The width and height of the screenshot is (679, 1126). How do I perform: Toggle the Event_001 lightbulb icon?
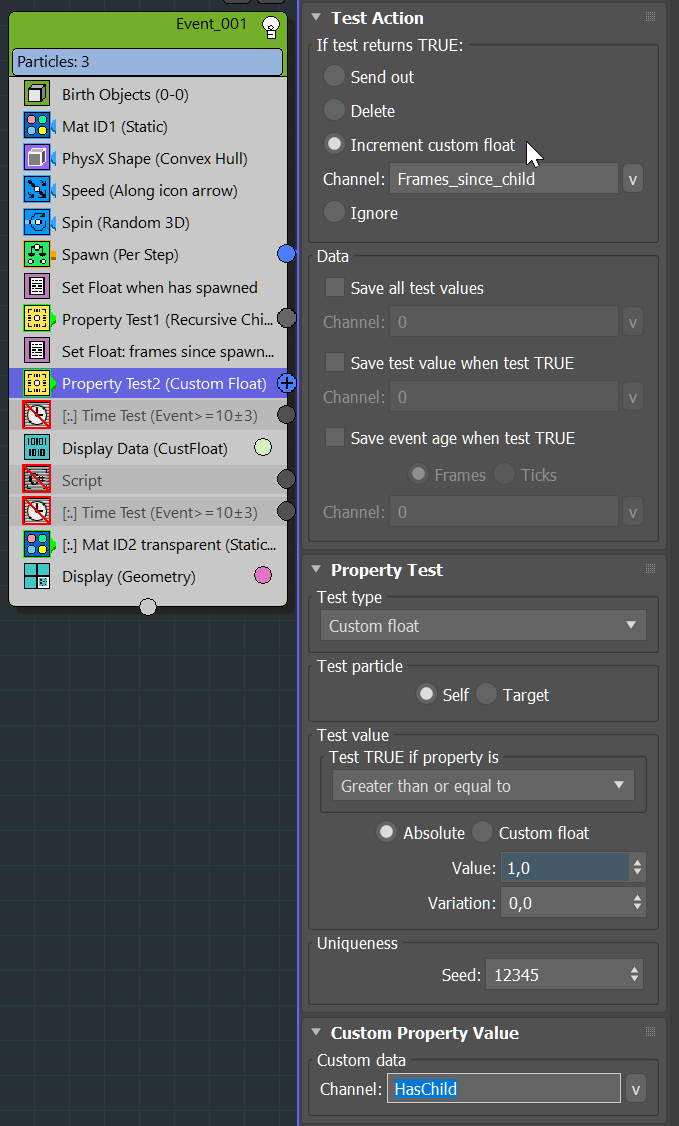(x=270, y=28)
